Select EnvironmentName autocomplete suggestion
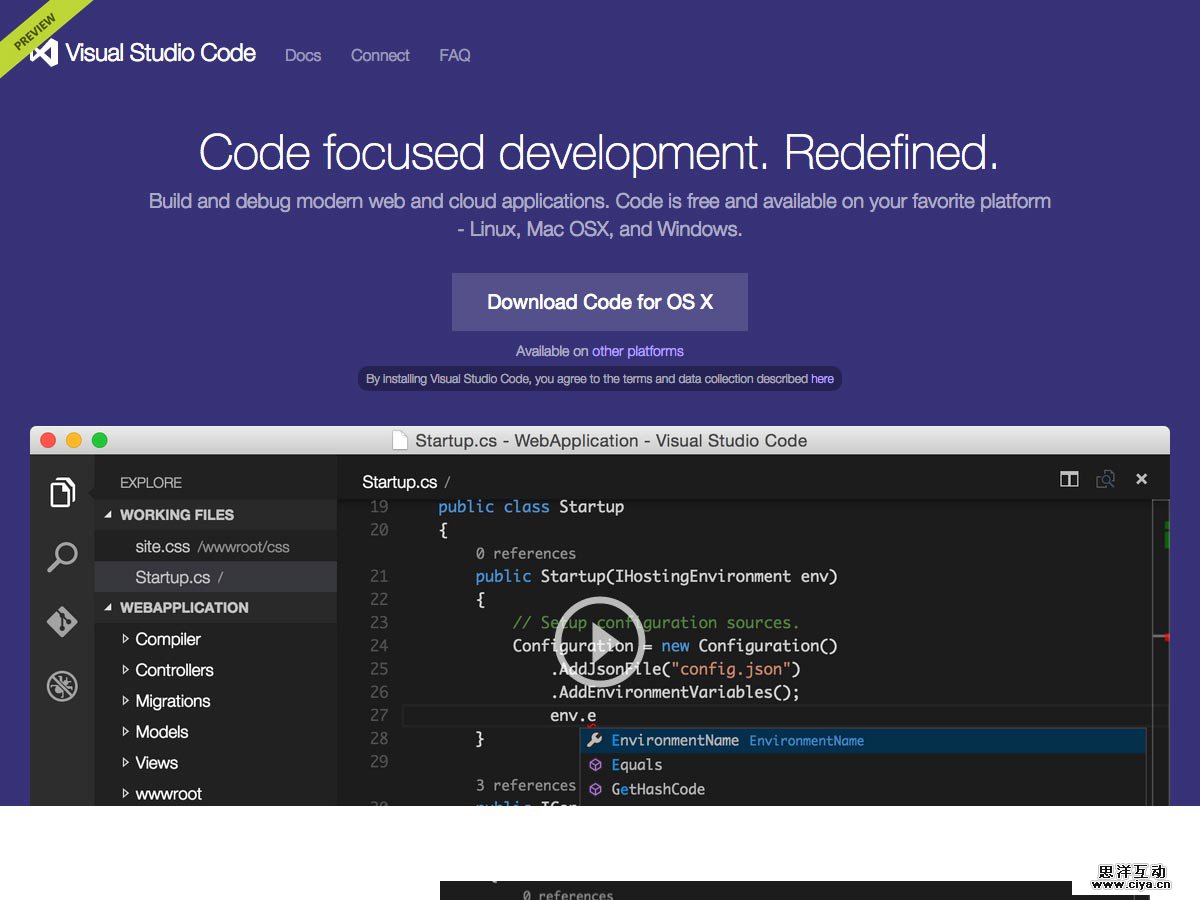 coord(675,741)
